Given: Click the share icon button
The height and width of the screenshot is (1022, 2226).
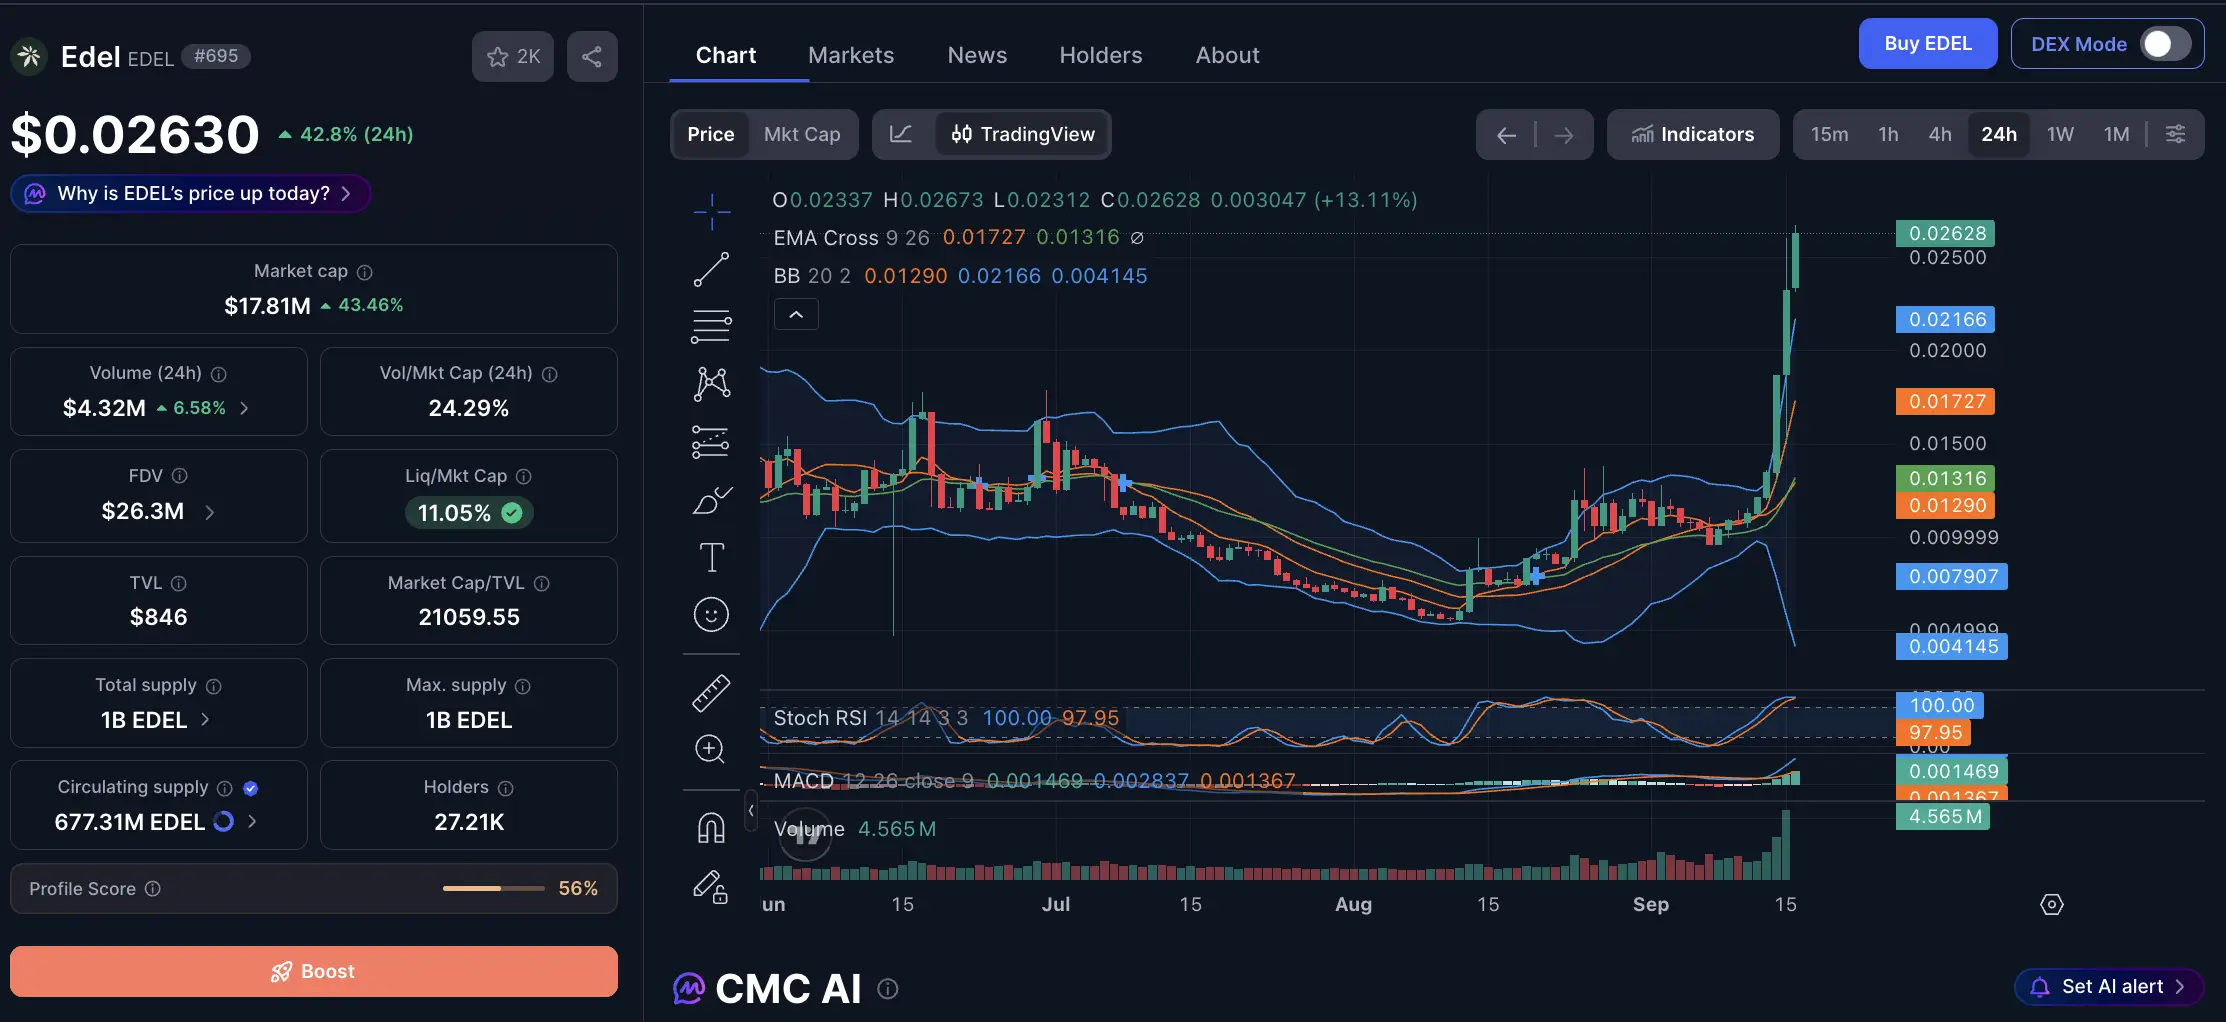Looking at the screenshot, I should [x=592, y=56].
